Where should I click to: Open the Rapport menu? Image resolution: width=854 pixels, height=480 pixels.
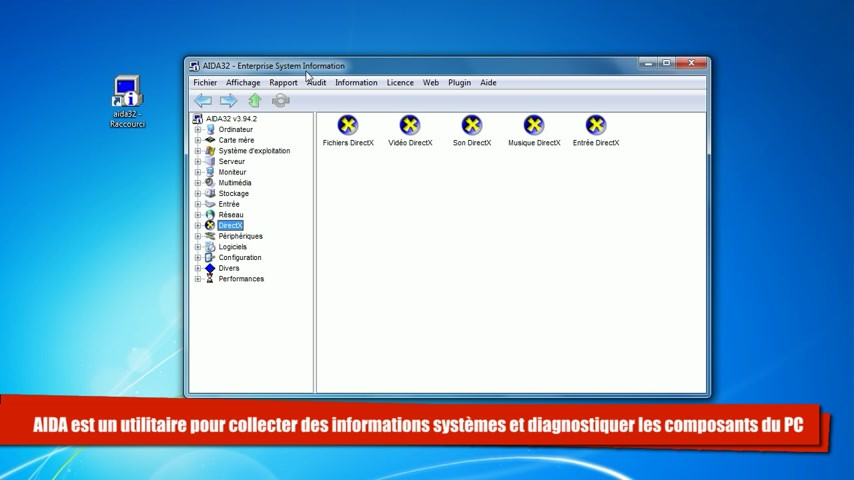(283, 83)
